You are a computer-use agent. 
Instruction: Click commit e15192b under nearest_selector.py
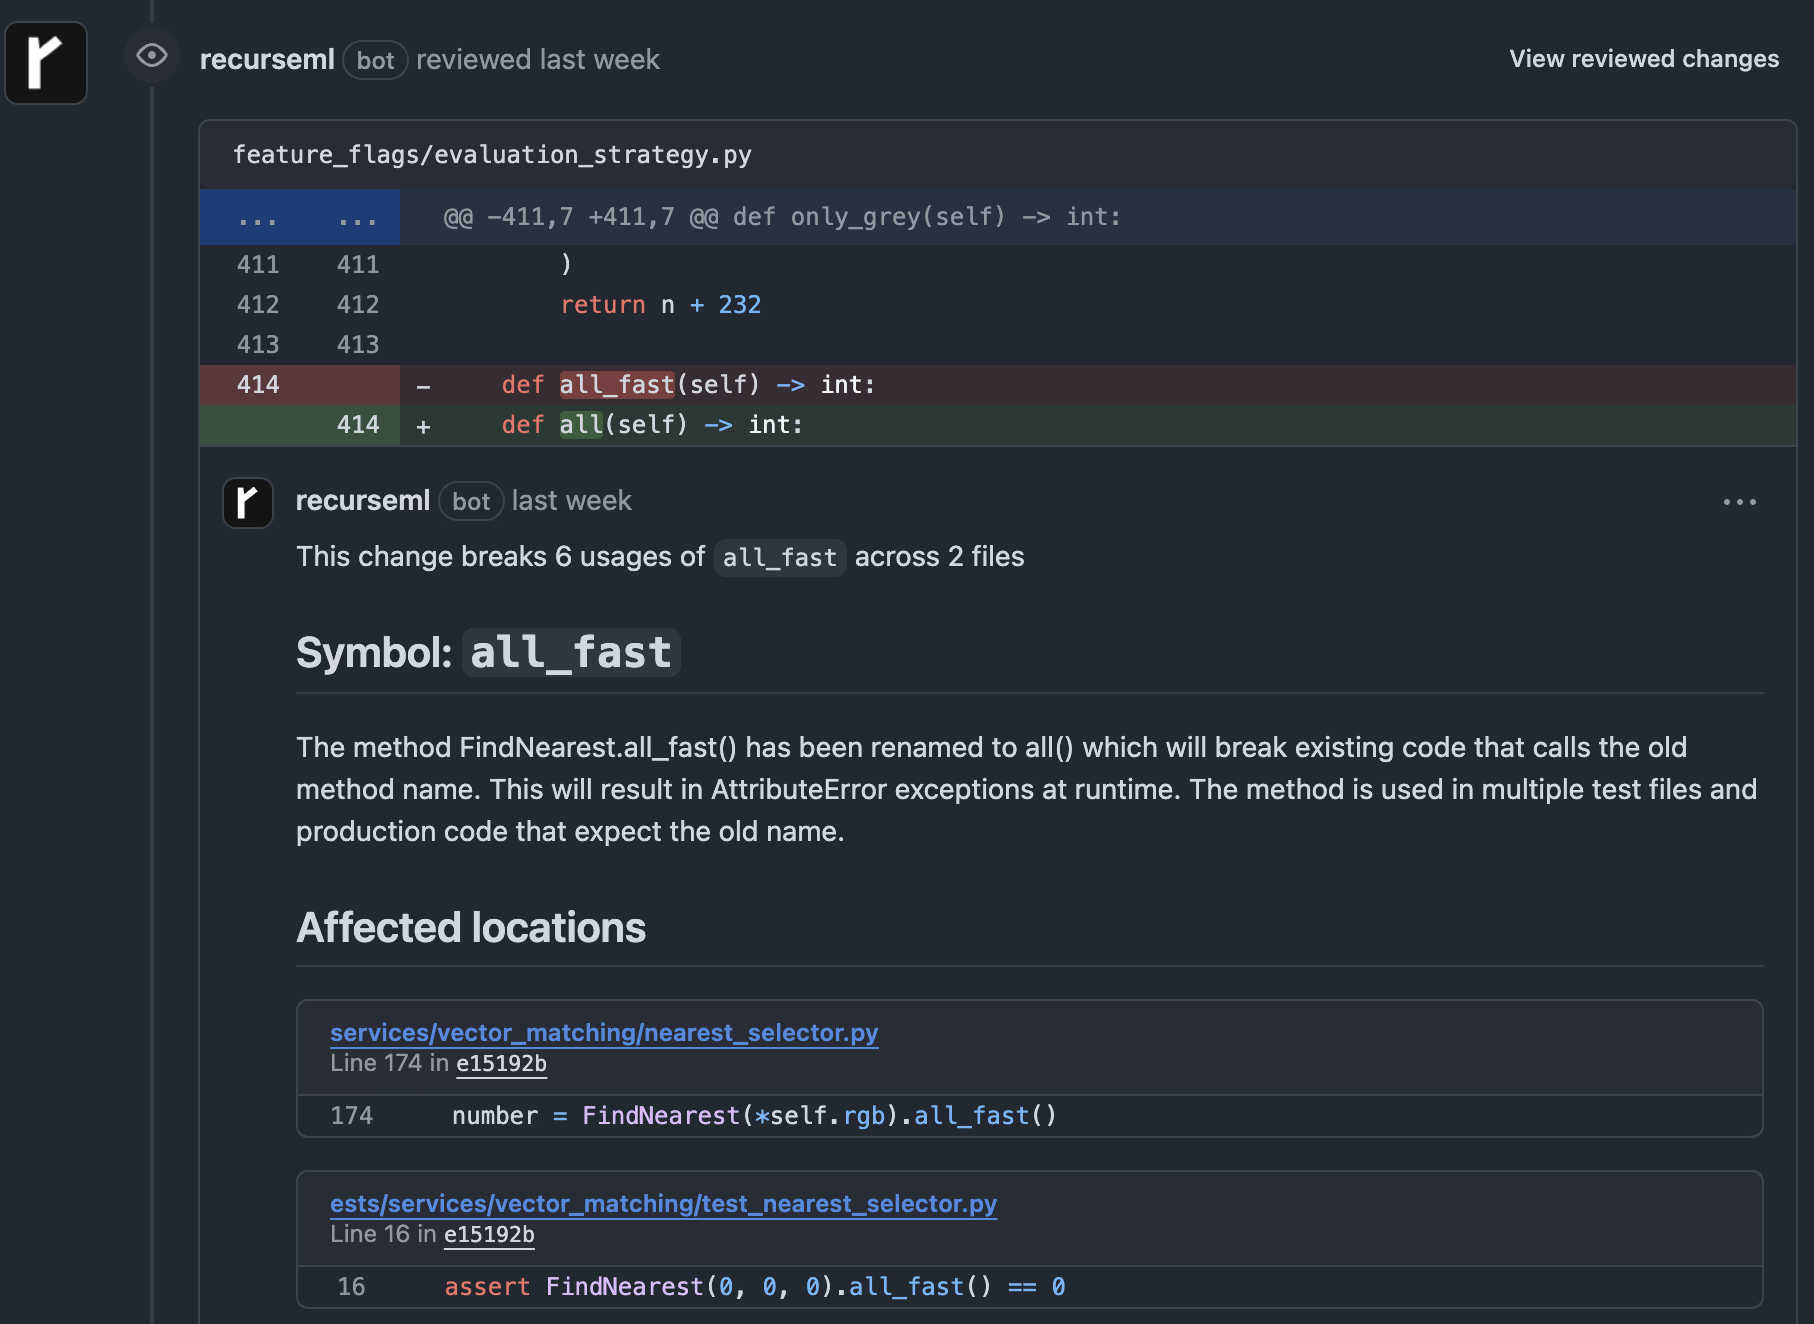click(501, 1063)
